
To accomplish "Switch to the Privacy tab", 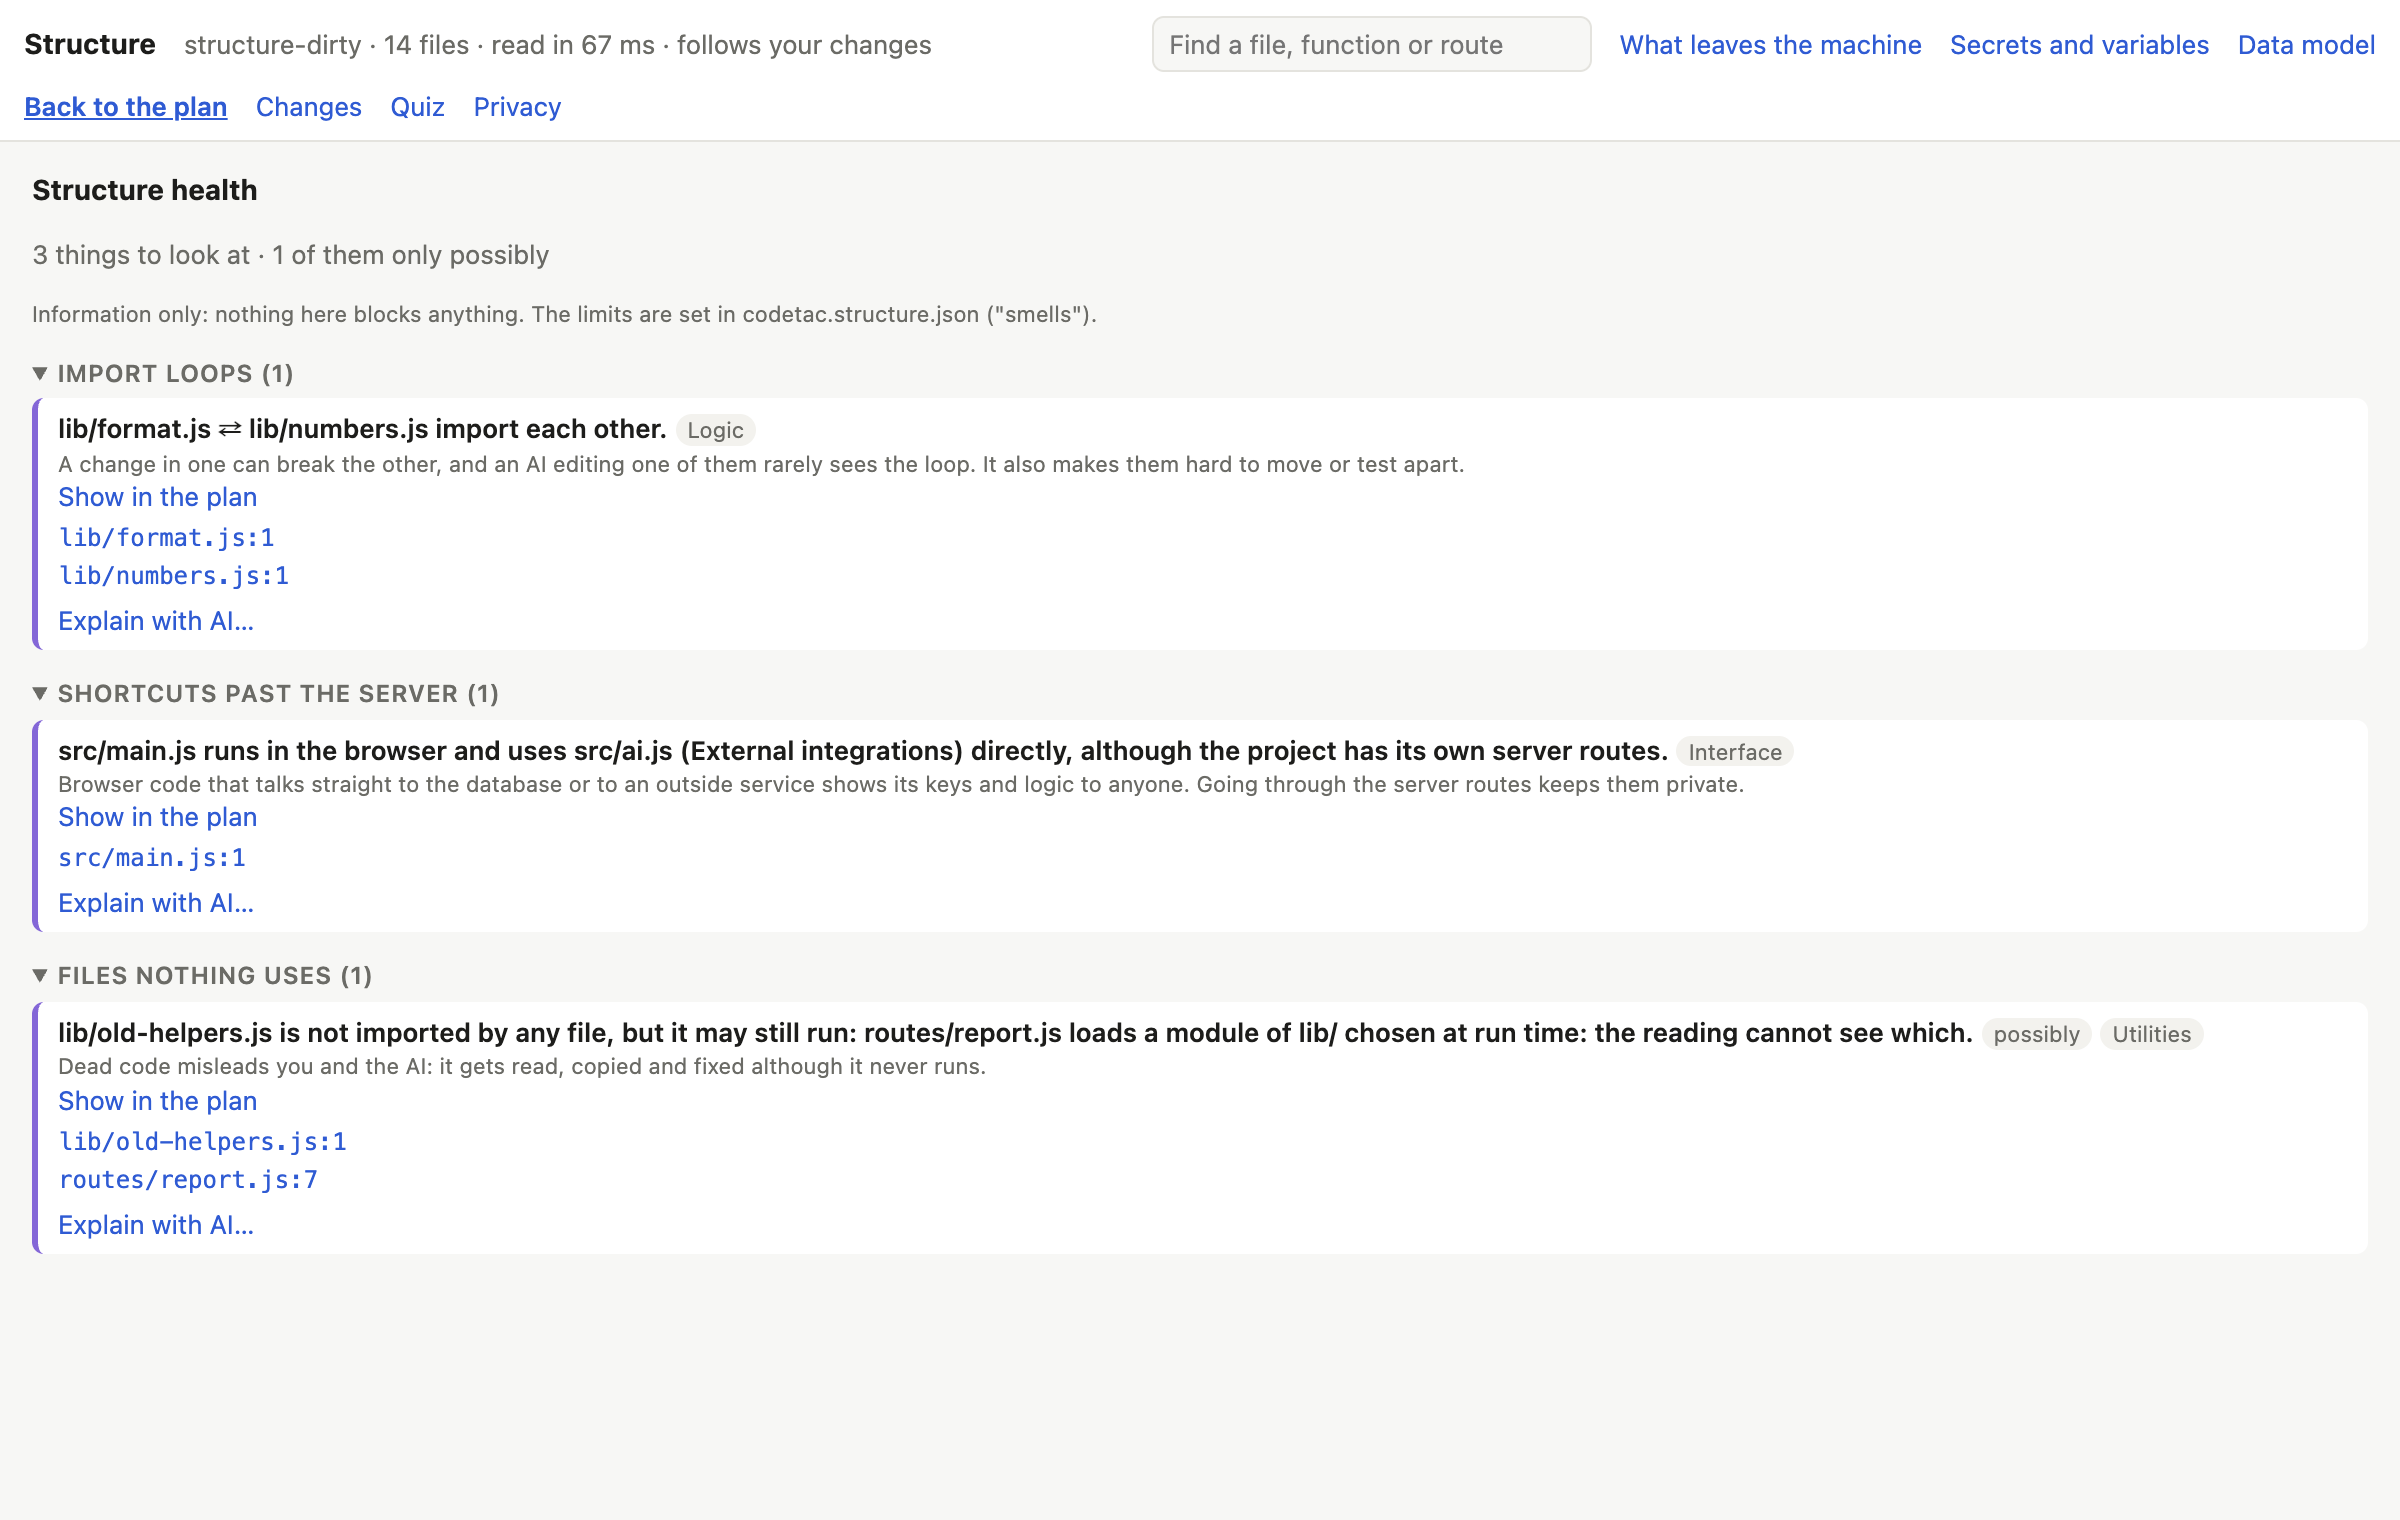I will [517, 107].
